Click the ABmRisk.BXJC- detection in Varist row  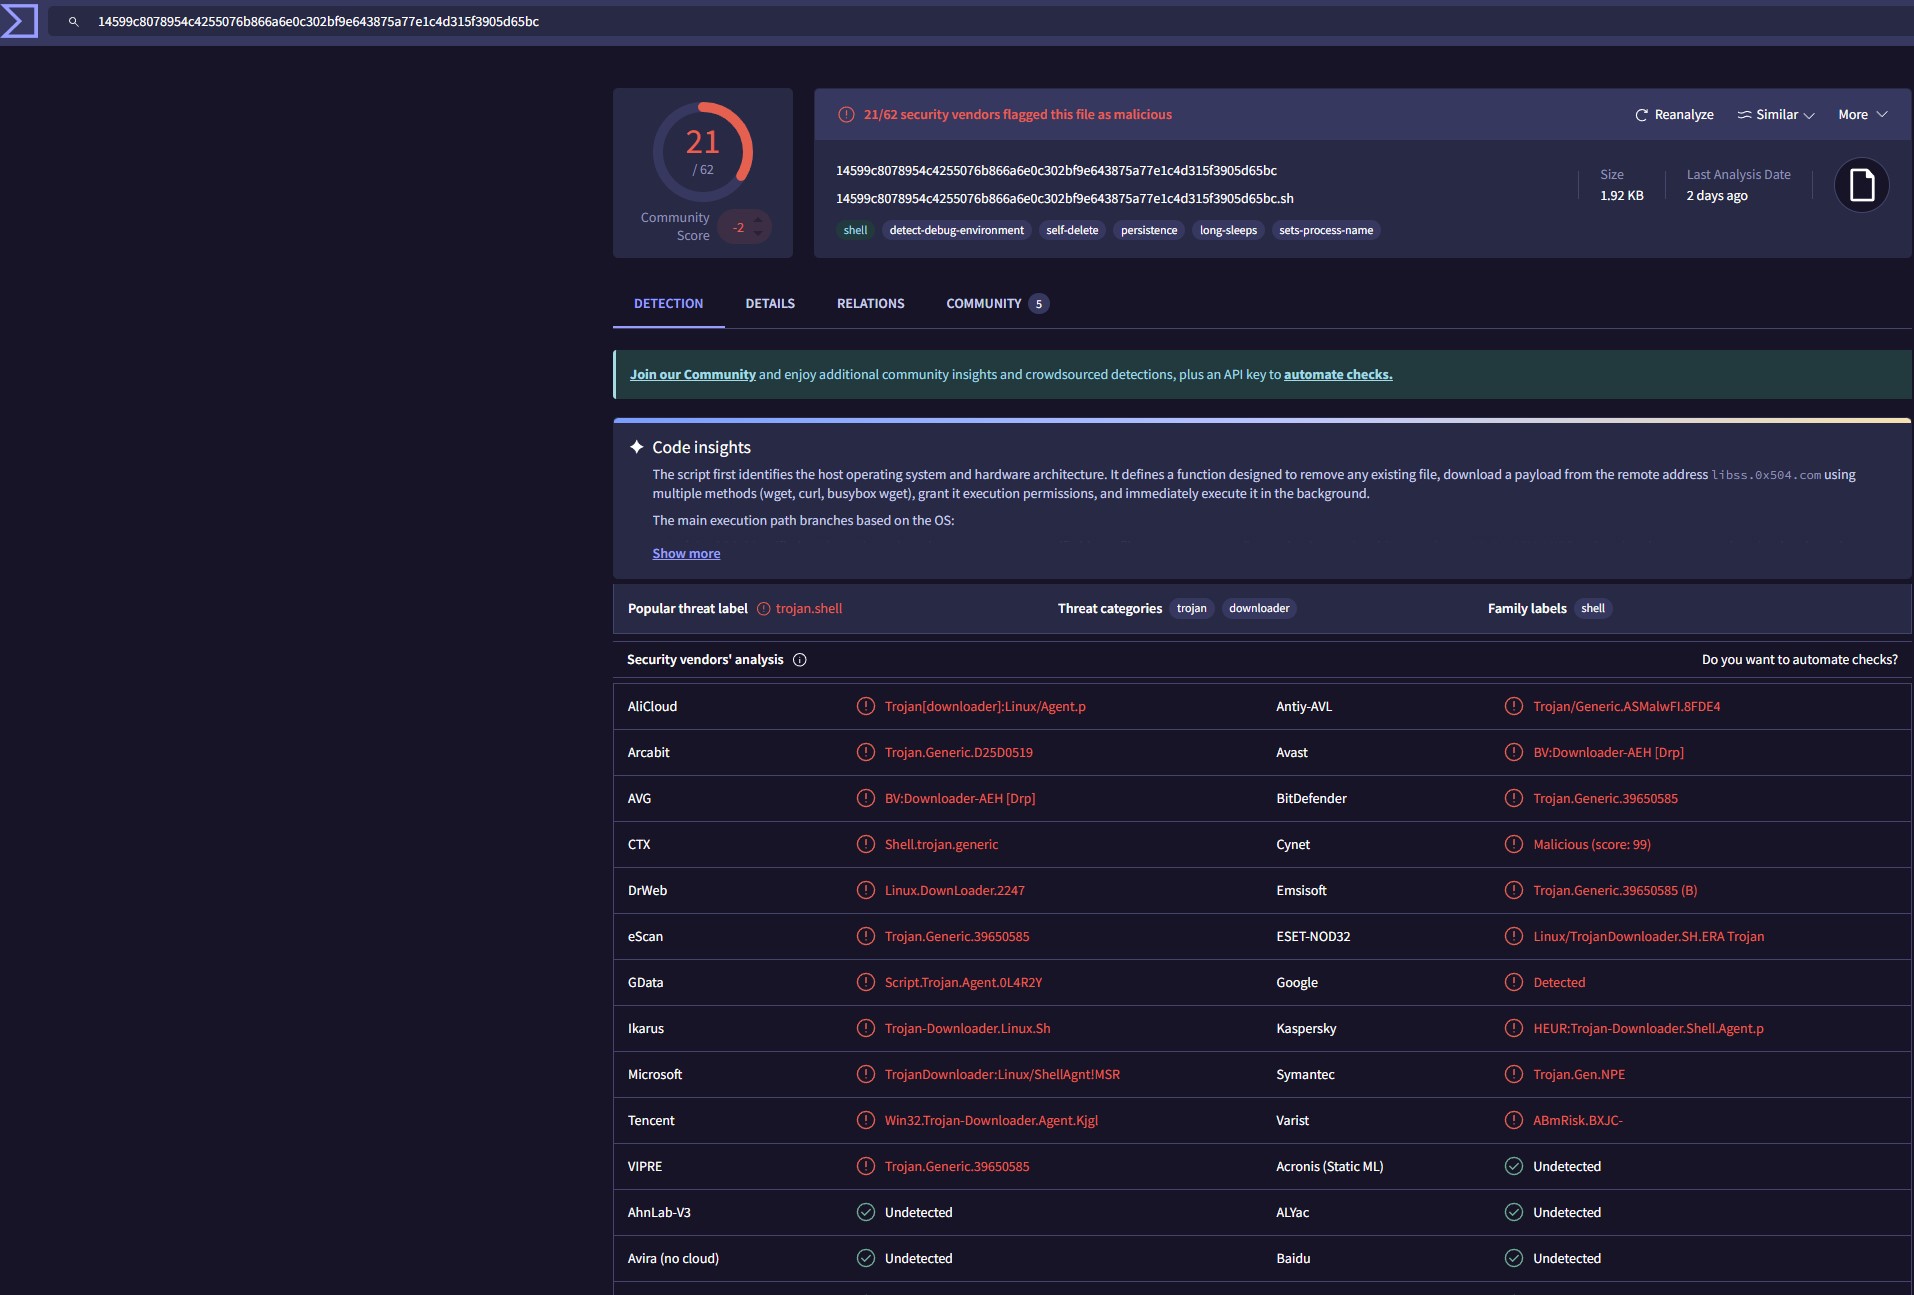pyautogui.click(x=1577, y=1121)
